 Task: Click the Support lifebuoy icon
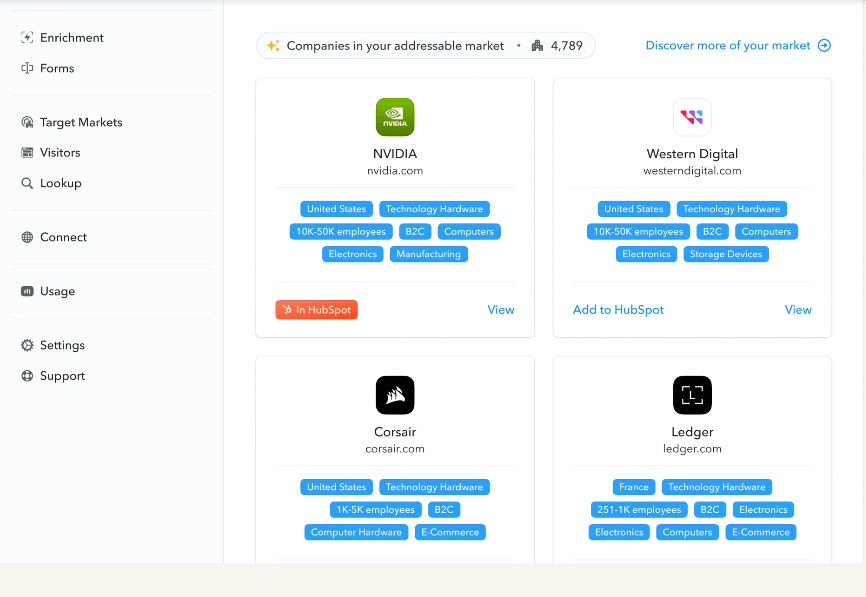[27, 376]
